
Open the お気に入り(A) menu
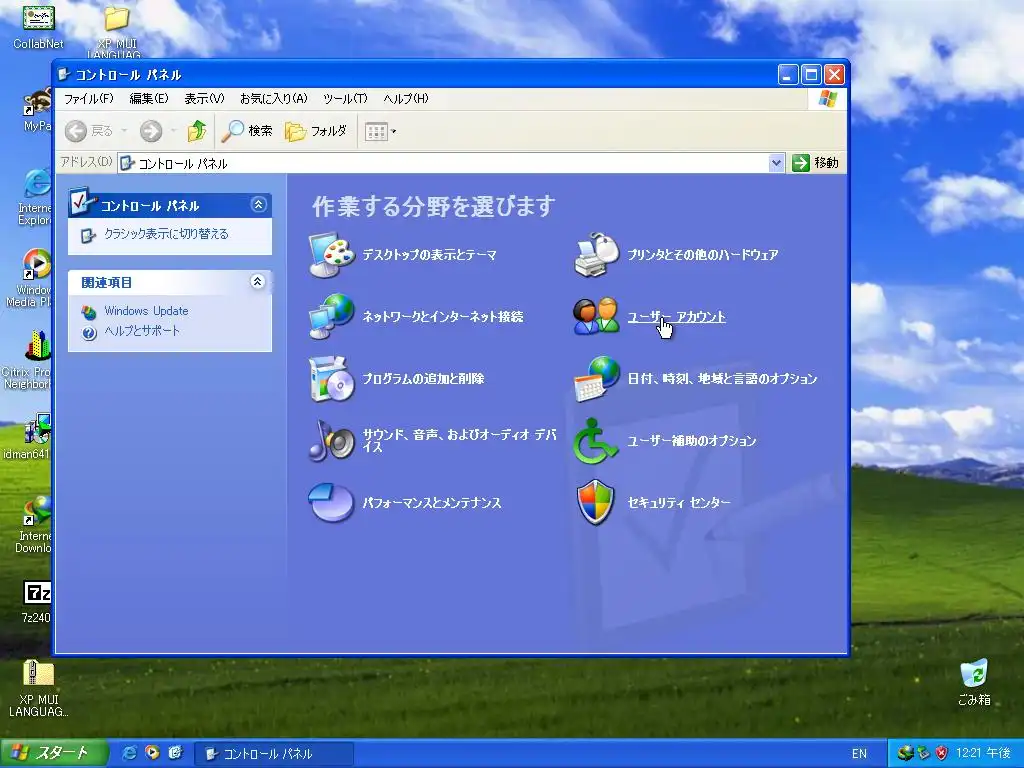273,99
